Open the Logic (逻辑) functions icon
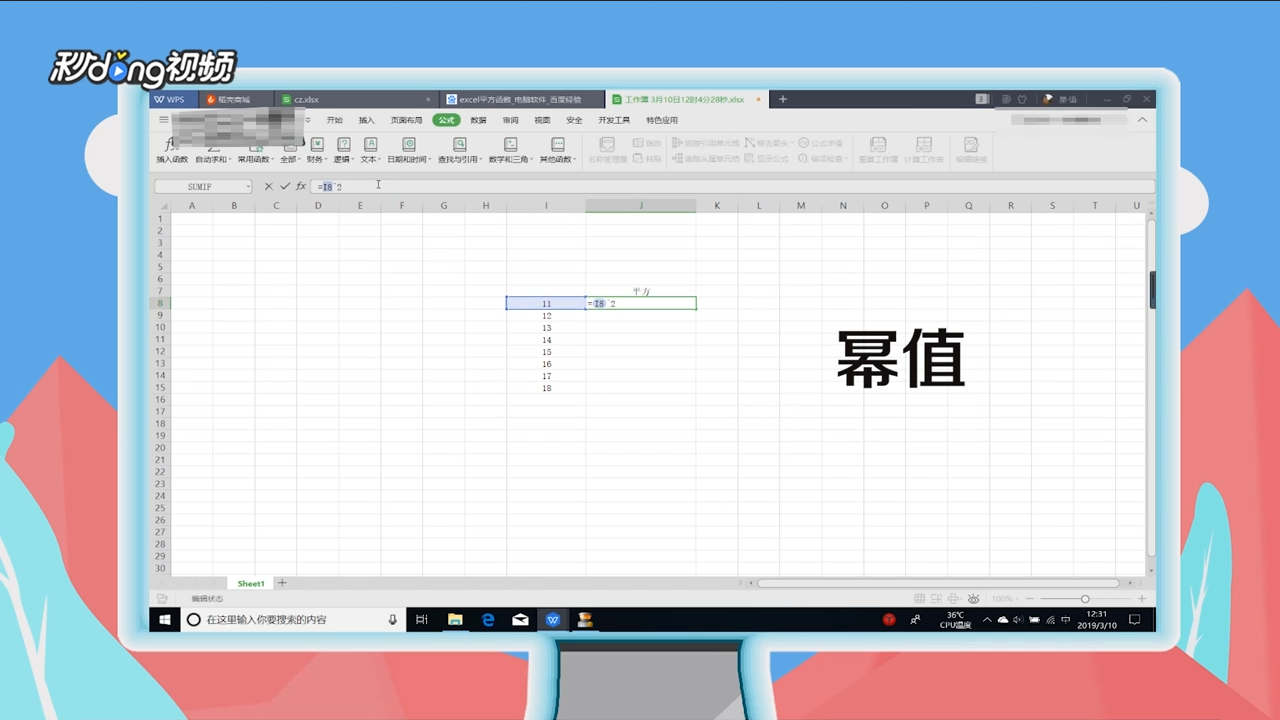 343,145
